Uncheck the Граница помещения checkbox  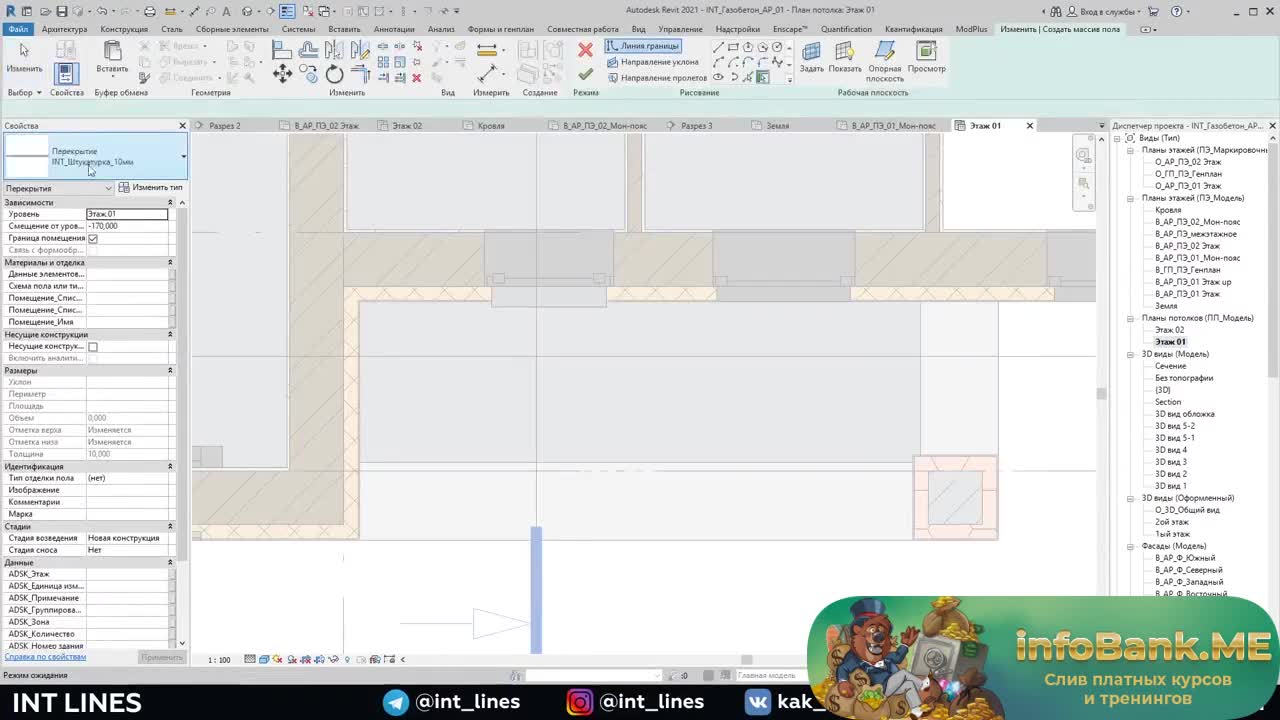tap(93, 238)
